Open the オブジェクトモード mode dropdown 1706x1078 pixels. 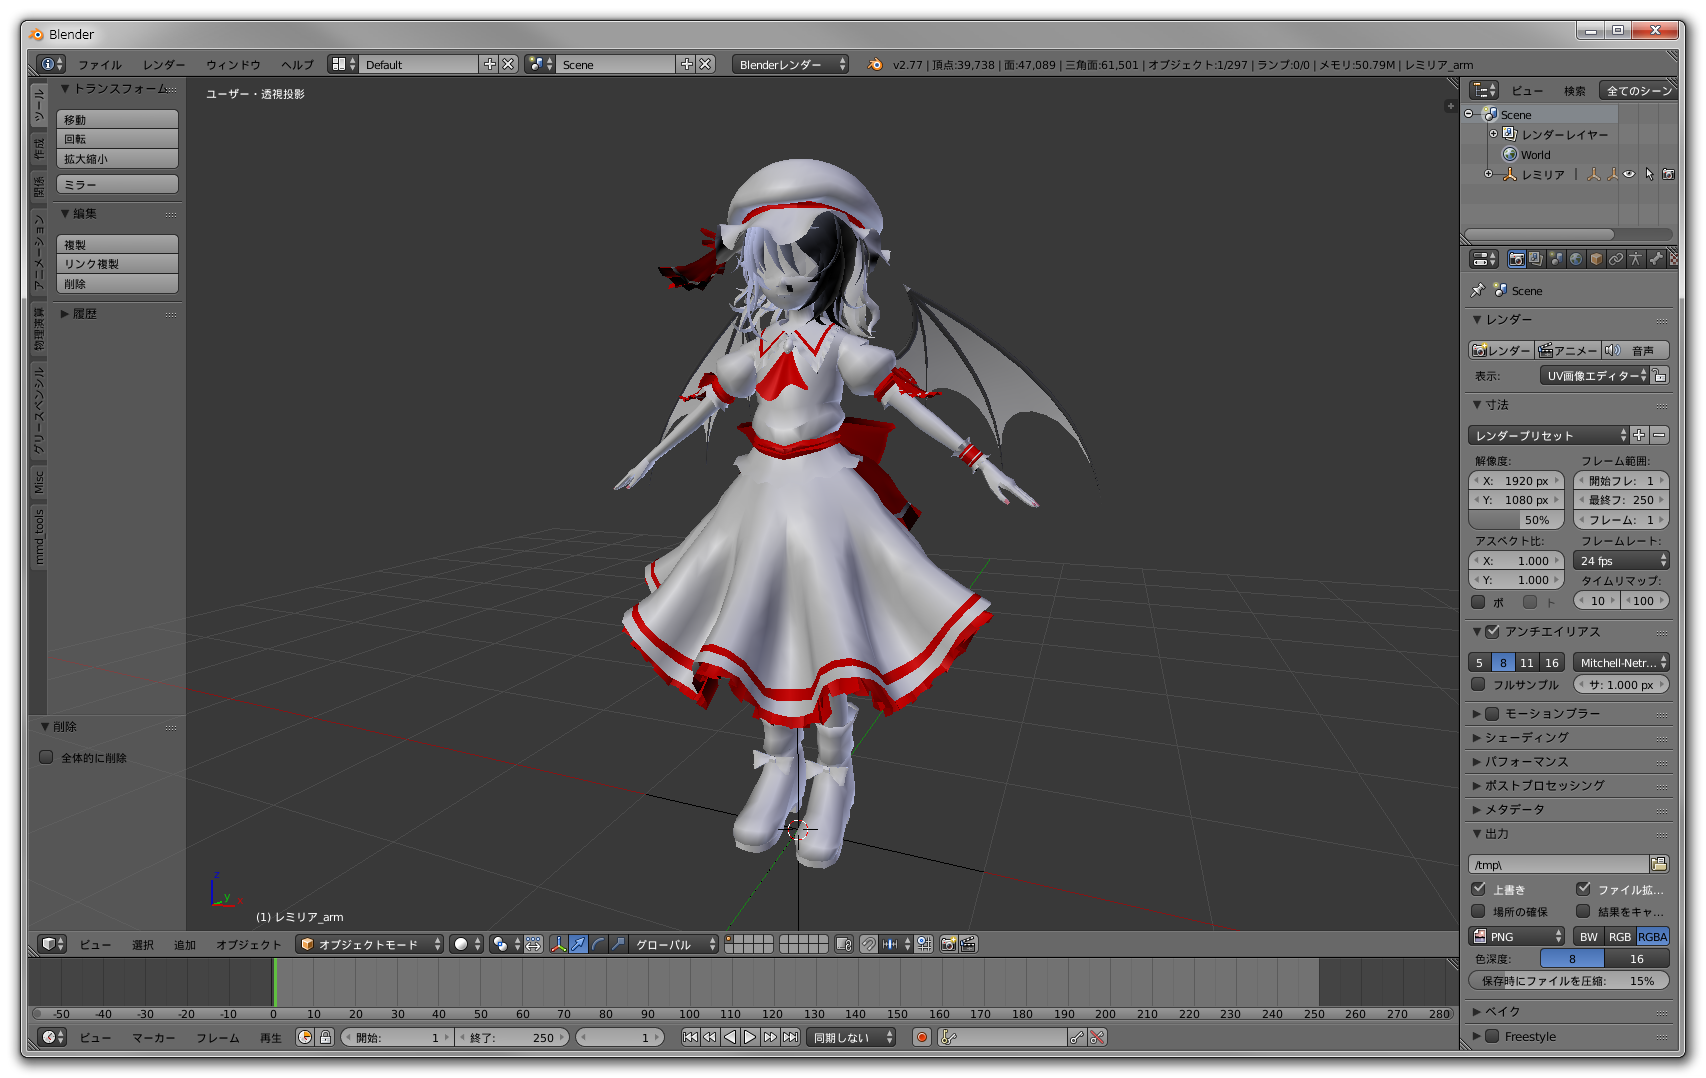point(369,944)
